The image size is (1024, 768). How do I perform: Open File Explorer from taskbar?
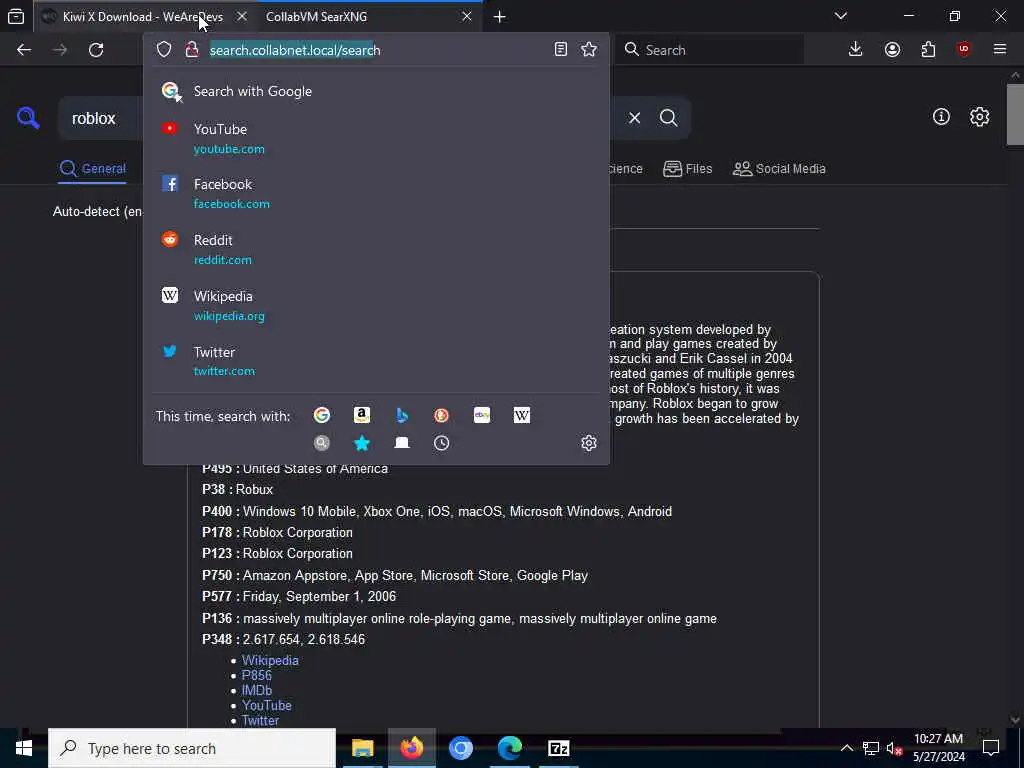(x=362, y=748)
